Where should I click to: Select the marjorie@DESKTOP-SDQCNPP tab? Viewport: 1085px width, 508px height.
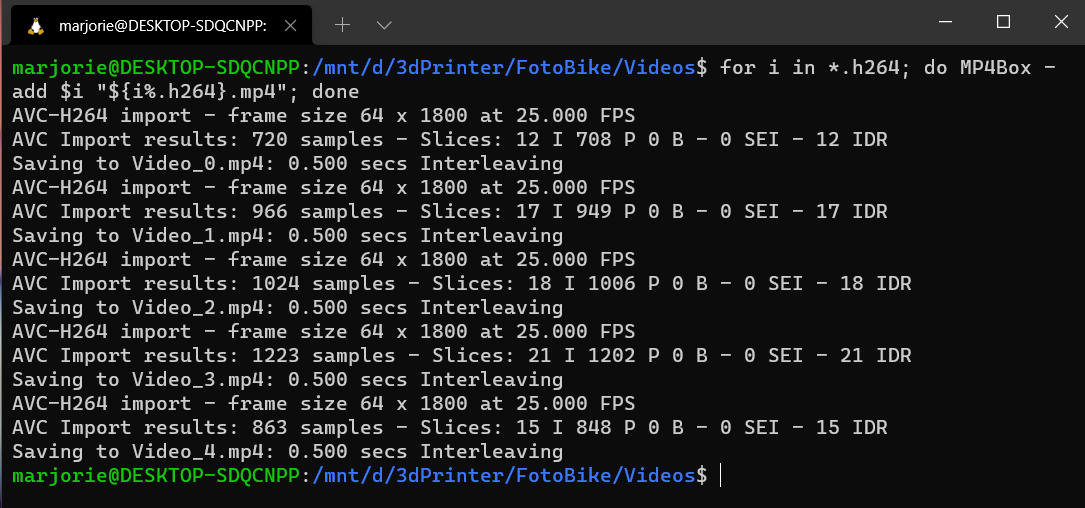(x=160, y=26)
